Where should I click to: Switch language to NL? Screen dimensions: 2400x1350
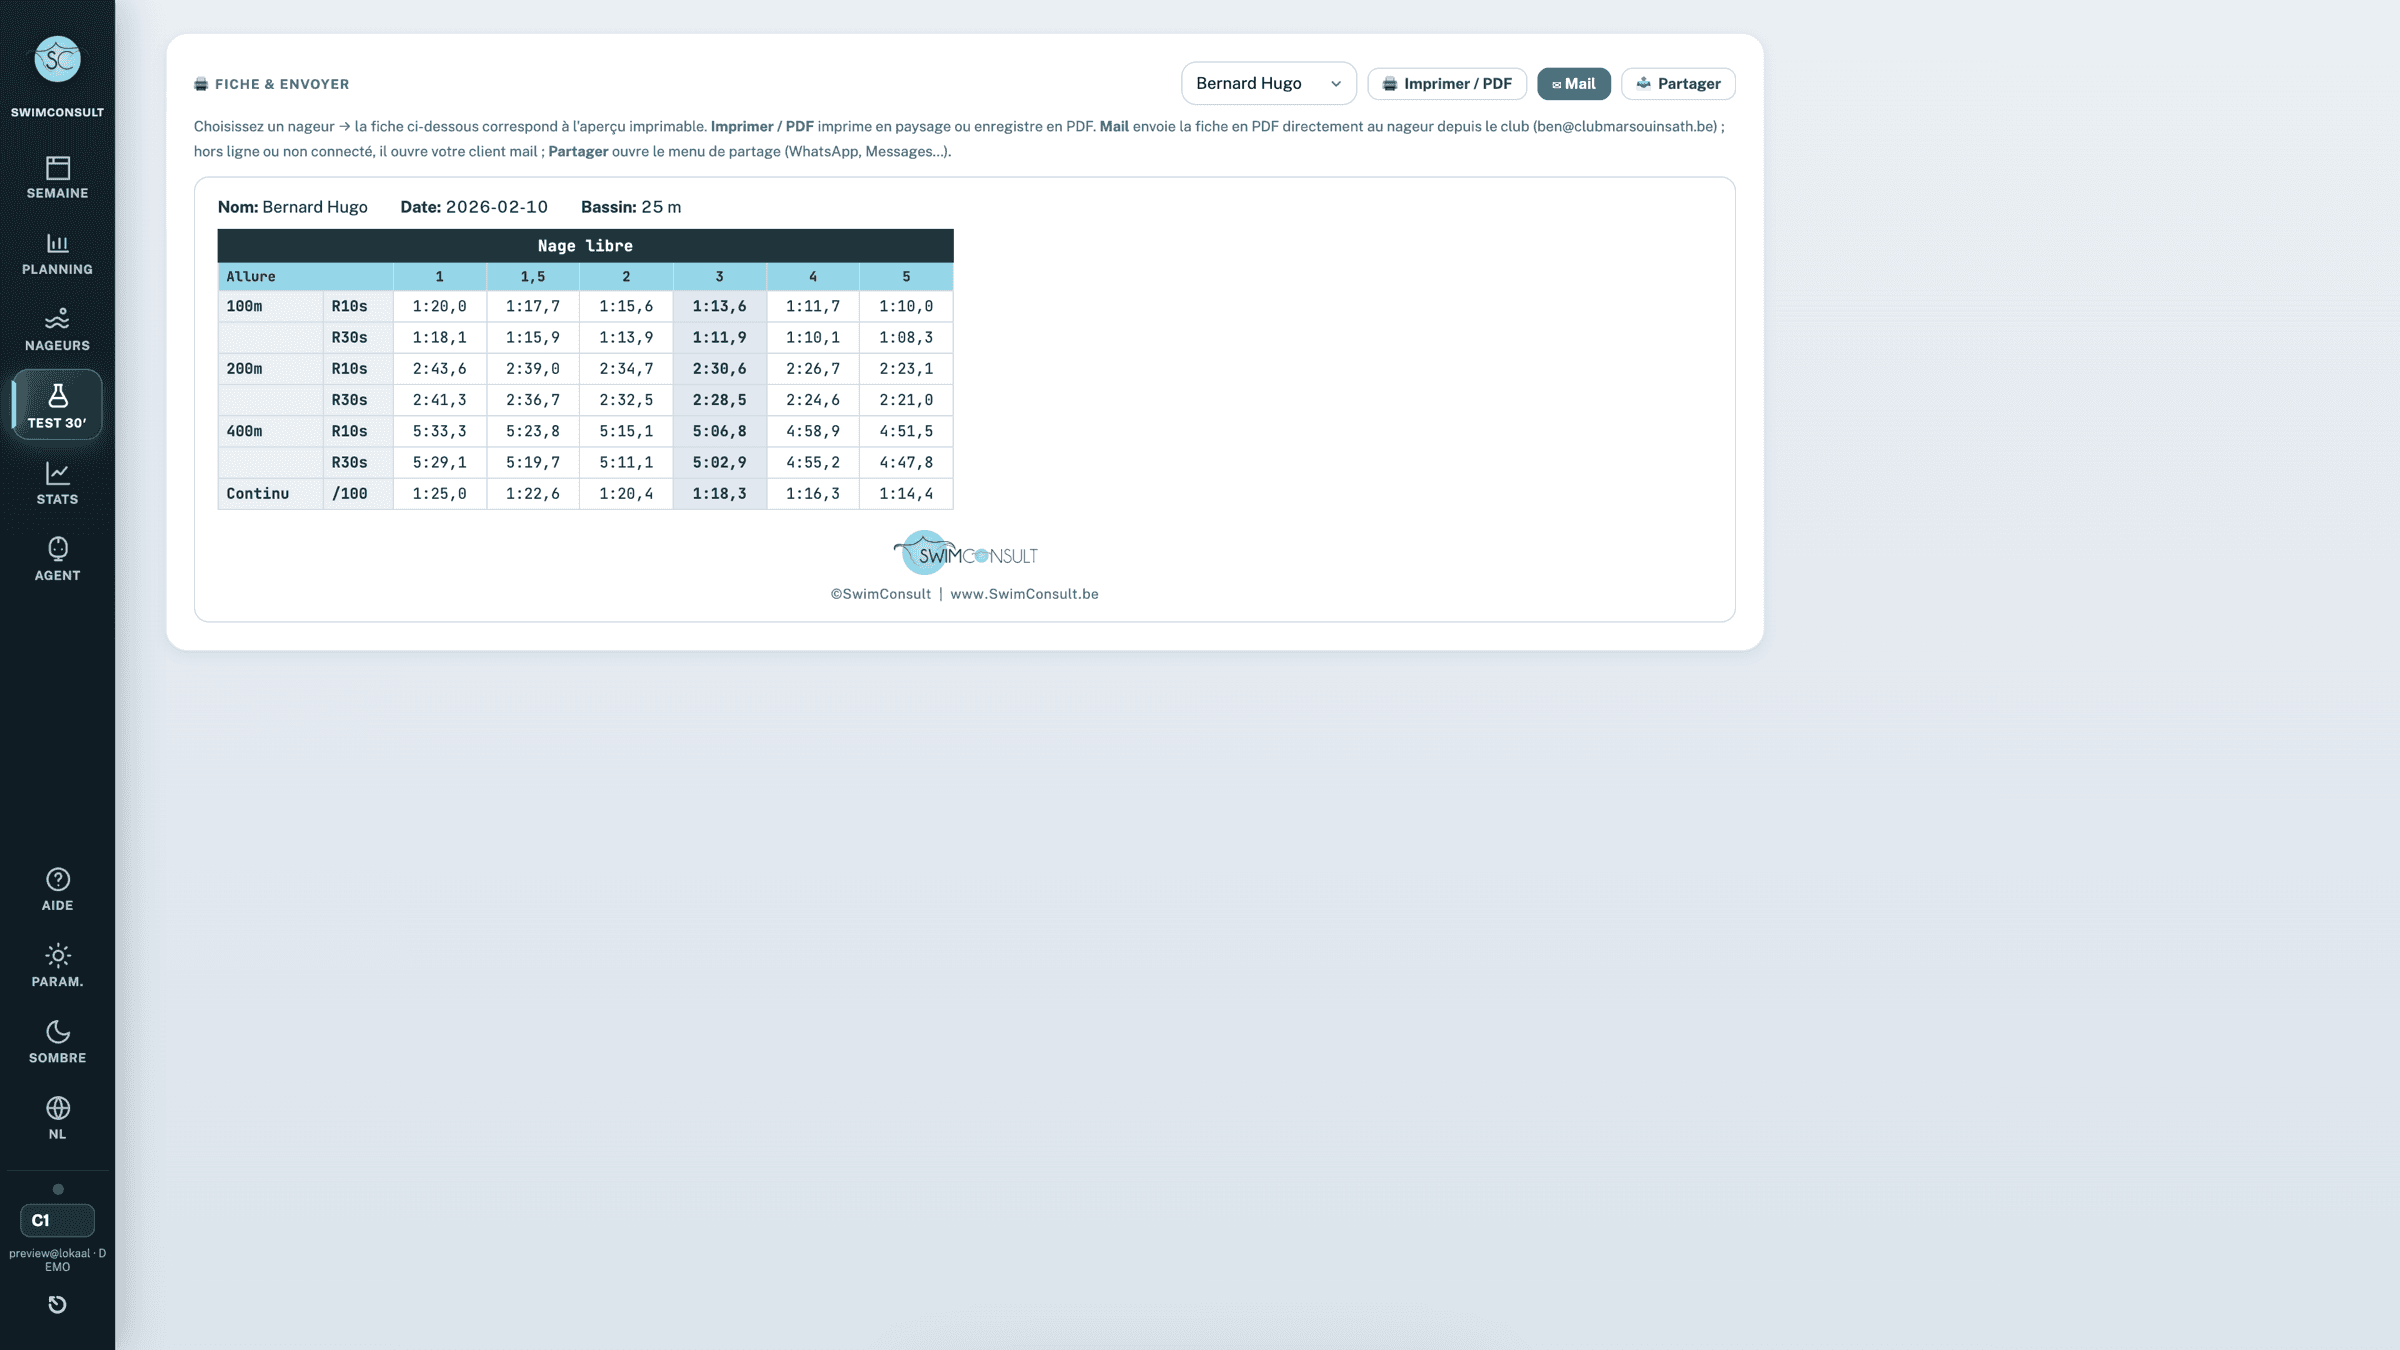(57, 1118)
